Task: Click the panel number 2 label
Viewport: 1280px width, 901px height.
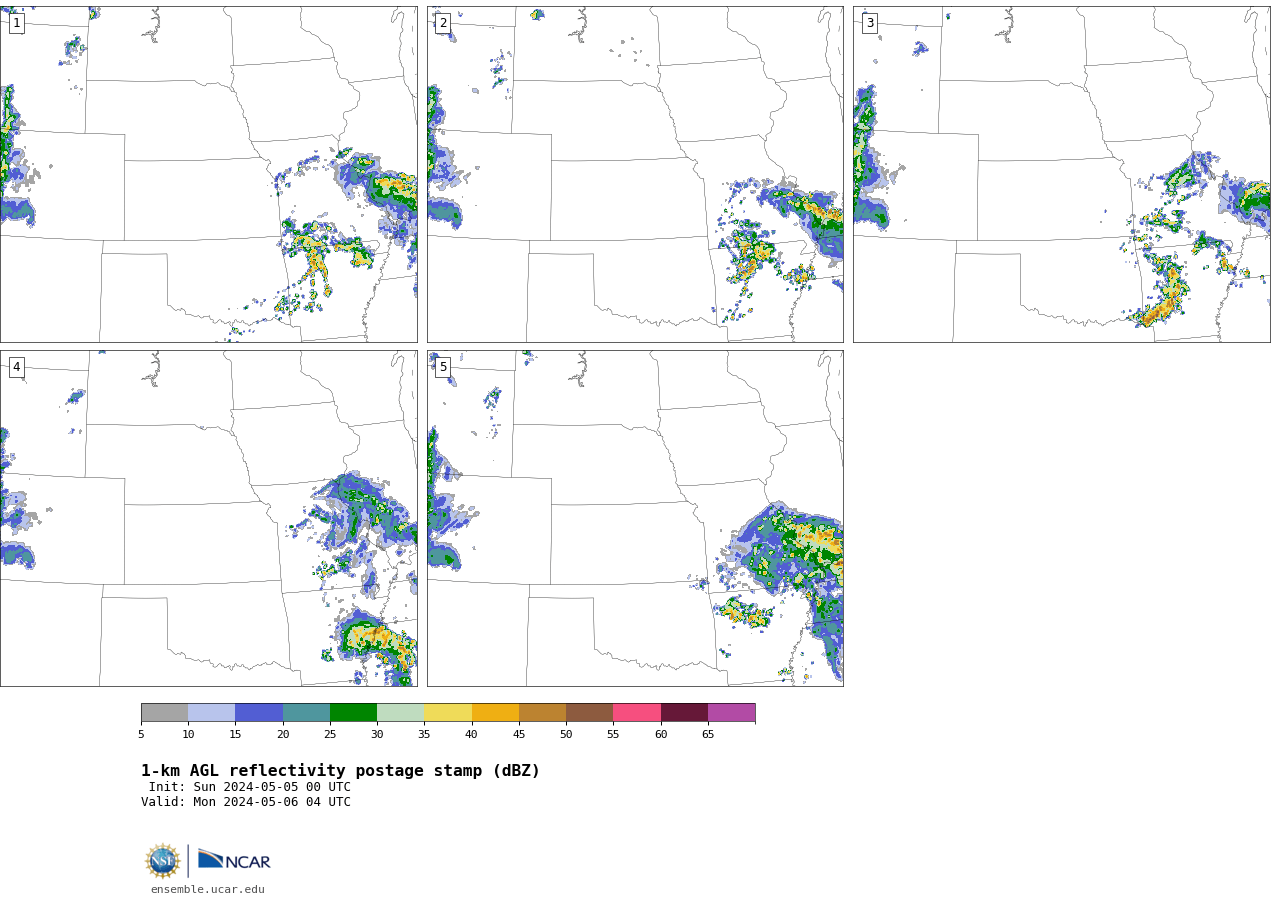Action: pos(443,23)
